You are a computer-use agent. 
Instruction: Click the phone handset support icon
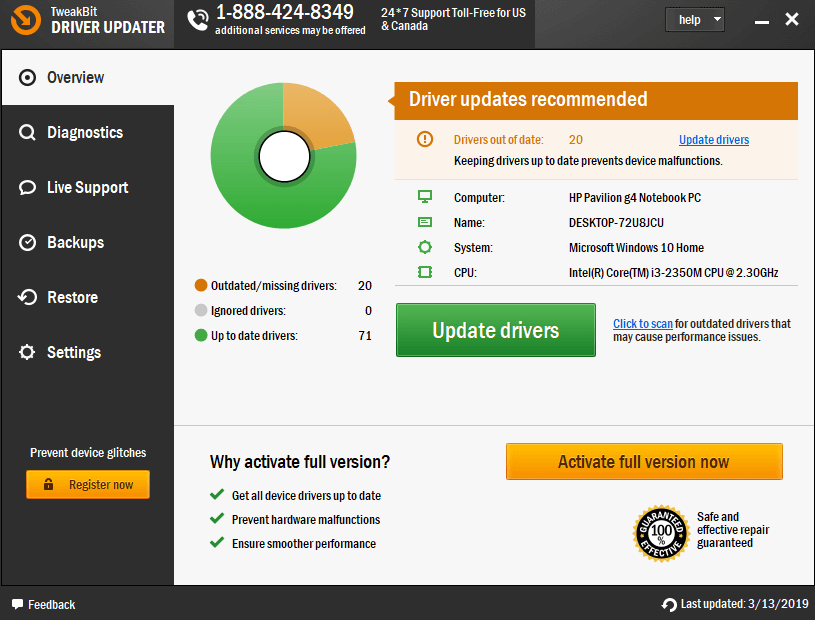click(x=198, y=20)
